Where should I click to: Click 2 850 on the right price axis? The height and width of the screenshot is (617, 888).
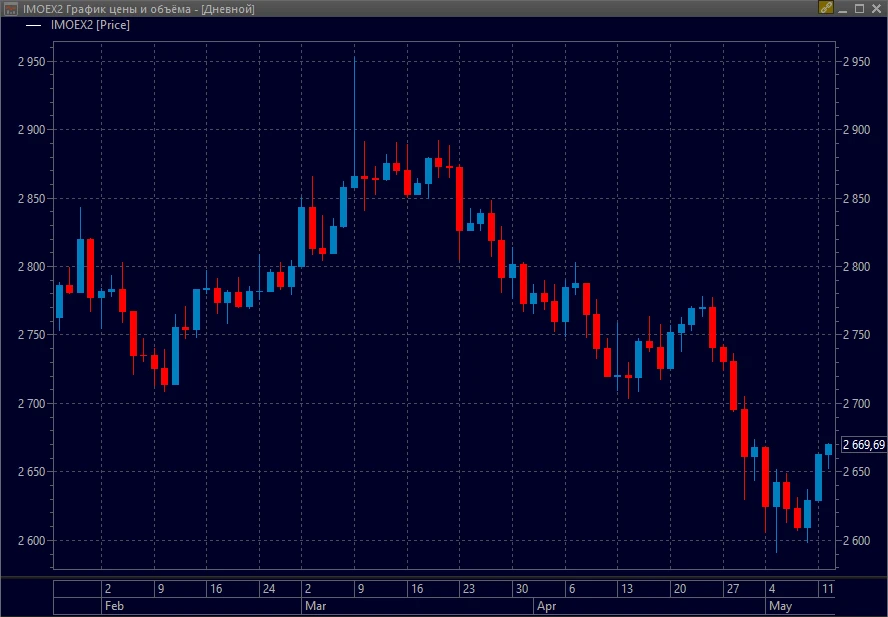[856, 199]
